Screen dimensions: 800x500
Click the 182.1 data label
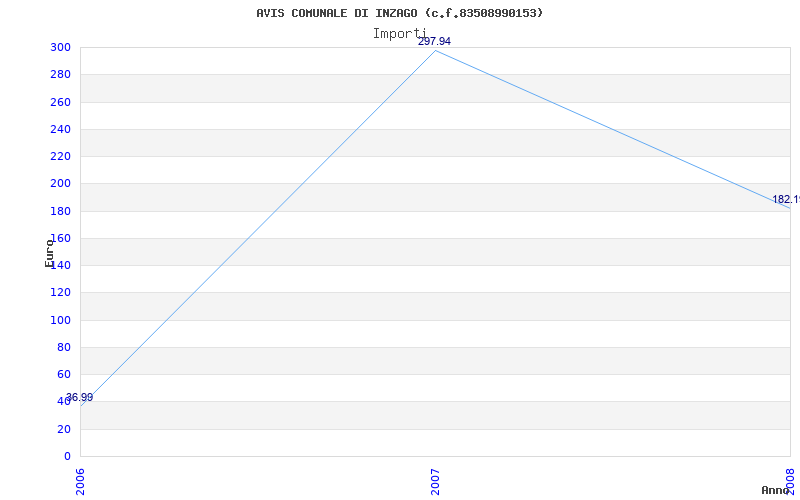click(786, 199)
